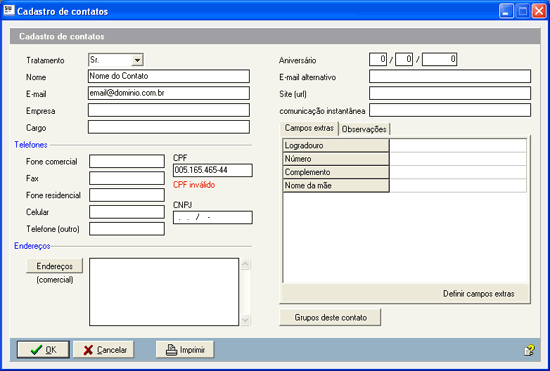Screen dimensions: 550x371
Task: Select the Complemento row header
Action: [336, 172]
